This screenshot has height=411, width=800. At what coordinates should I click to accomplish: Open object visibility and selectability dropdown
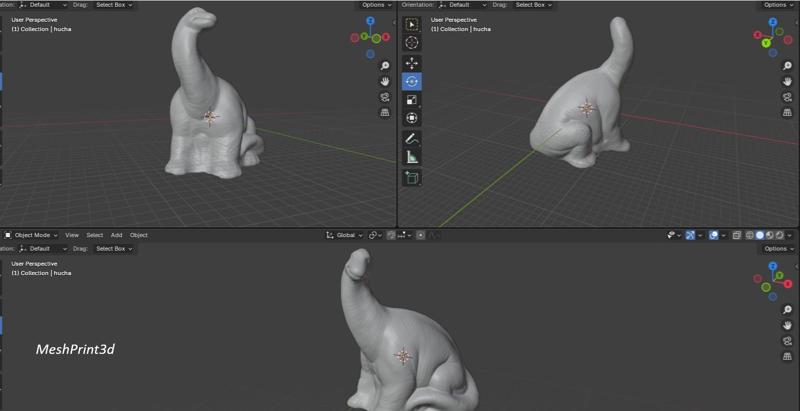coord(673,235)
